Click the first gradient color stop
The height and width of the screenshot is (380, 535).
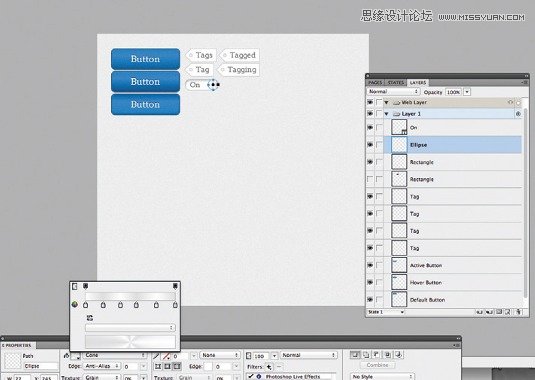tap(86, 305)
